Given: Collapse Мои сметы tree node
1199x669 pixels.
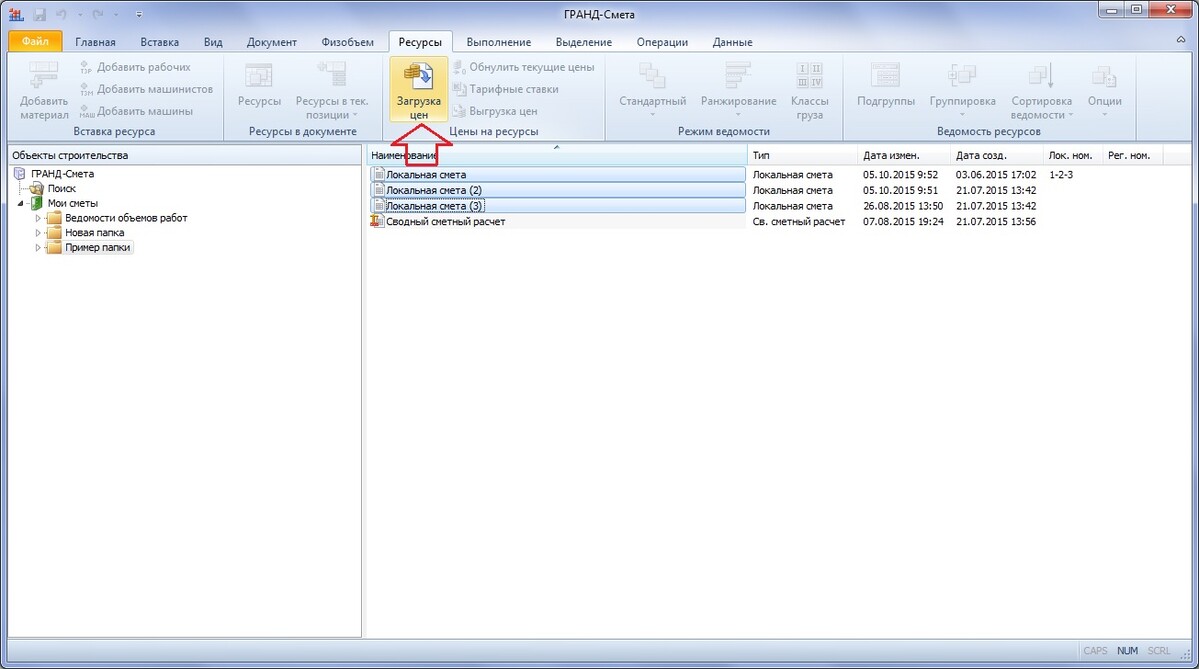Looking at the screenshot, I should click(21, 203).
